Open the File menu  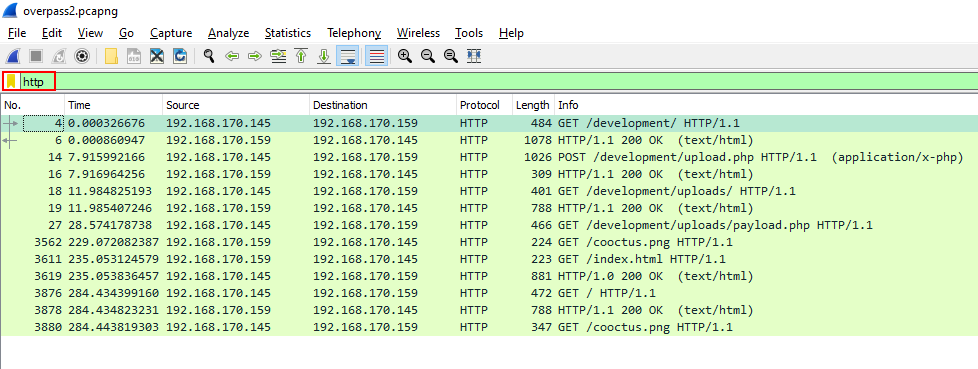pos(17,33)
